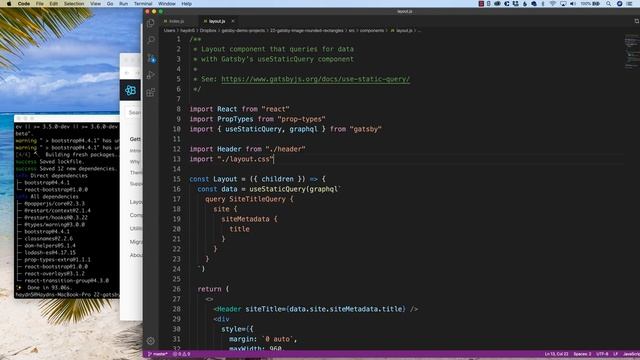This screenshot has width=640, height=360.
Task: Open macOS Spotlight search icon
Action: [x=608, y=4]
